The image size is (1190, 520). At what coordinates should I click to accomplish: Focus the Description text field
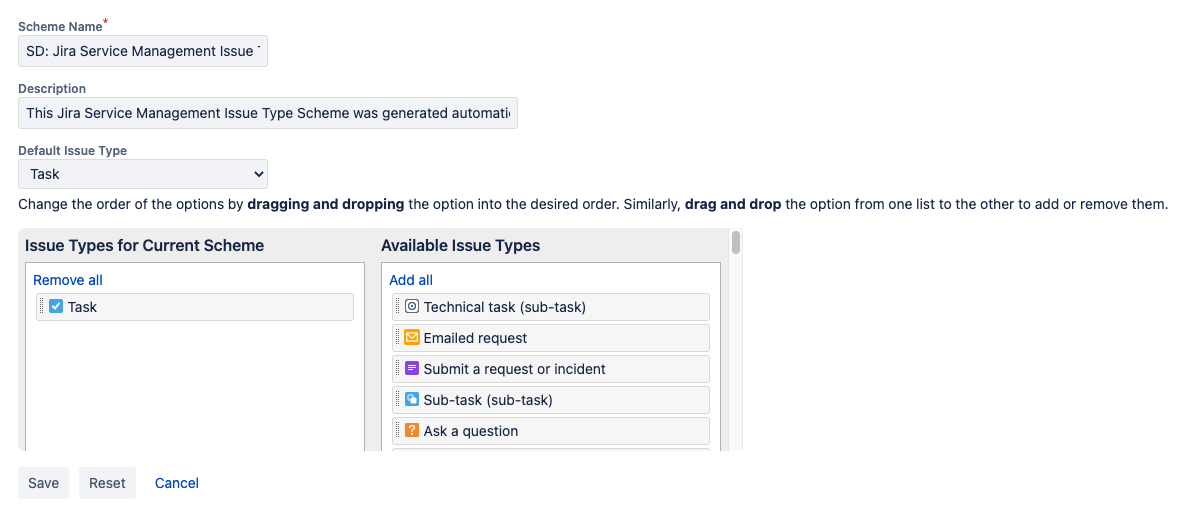click(x=268, y=113)
